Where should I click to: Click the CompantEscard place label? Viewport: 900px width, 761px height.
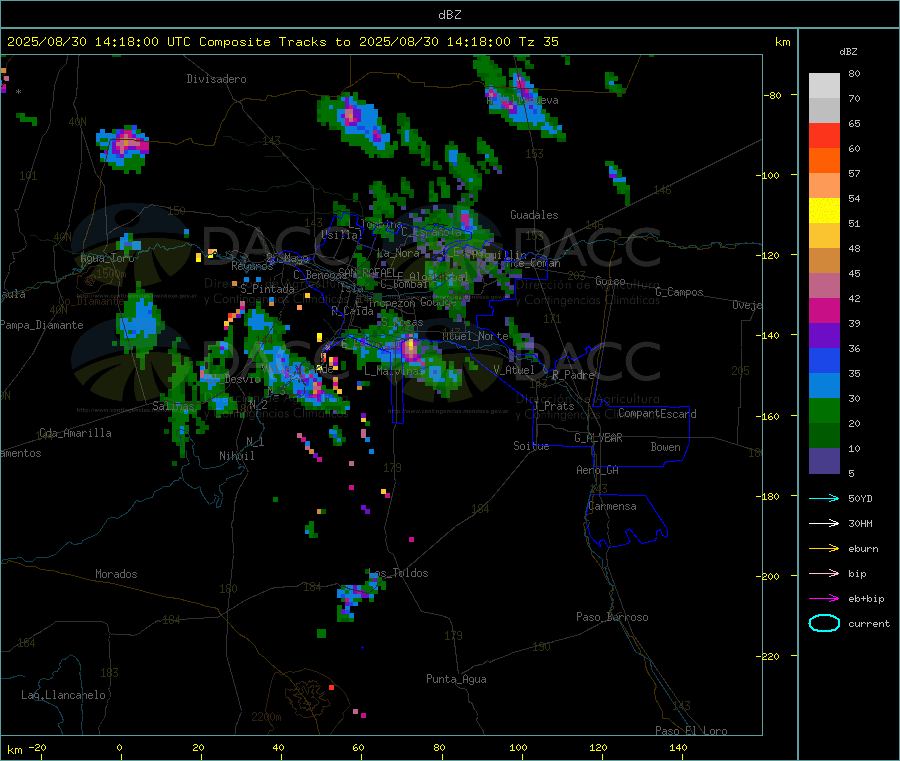(657, 414)
